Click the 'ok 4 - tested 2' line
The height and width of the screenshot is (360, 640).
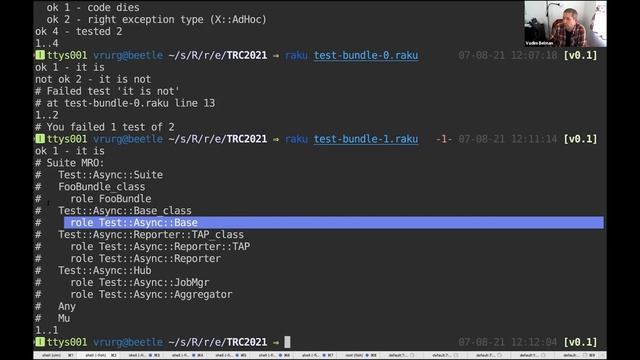coord(78,31)
